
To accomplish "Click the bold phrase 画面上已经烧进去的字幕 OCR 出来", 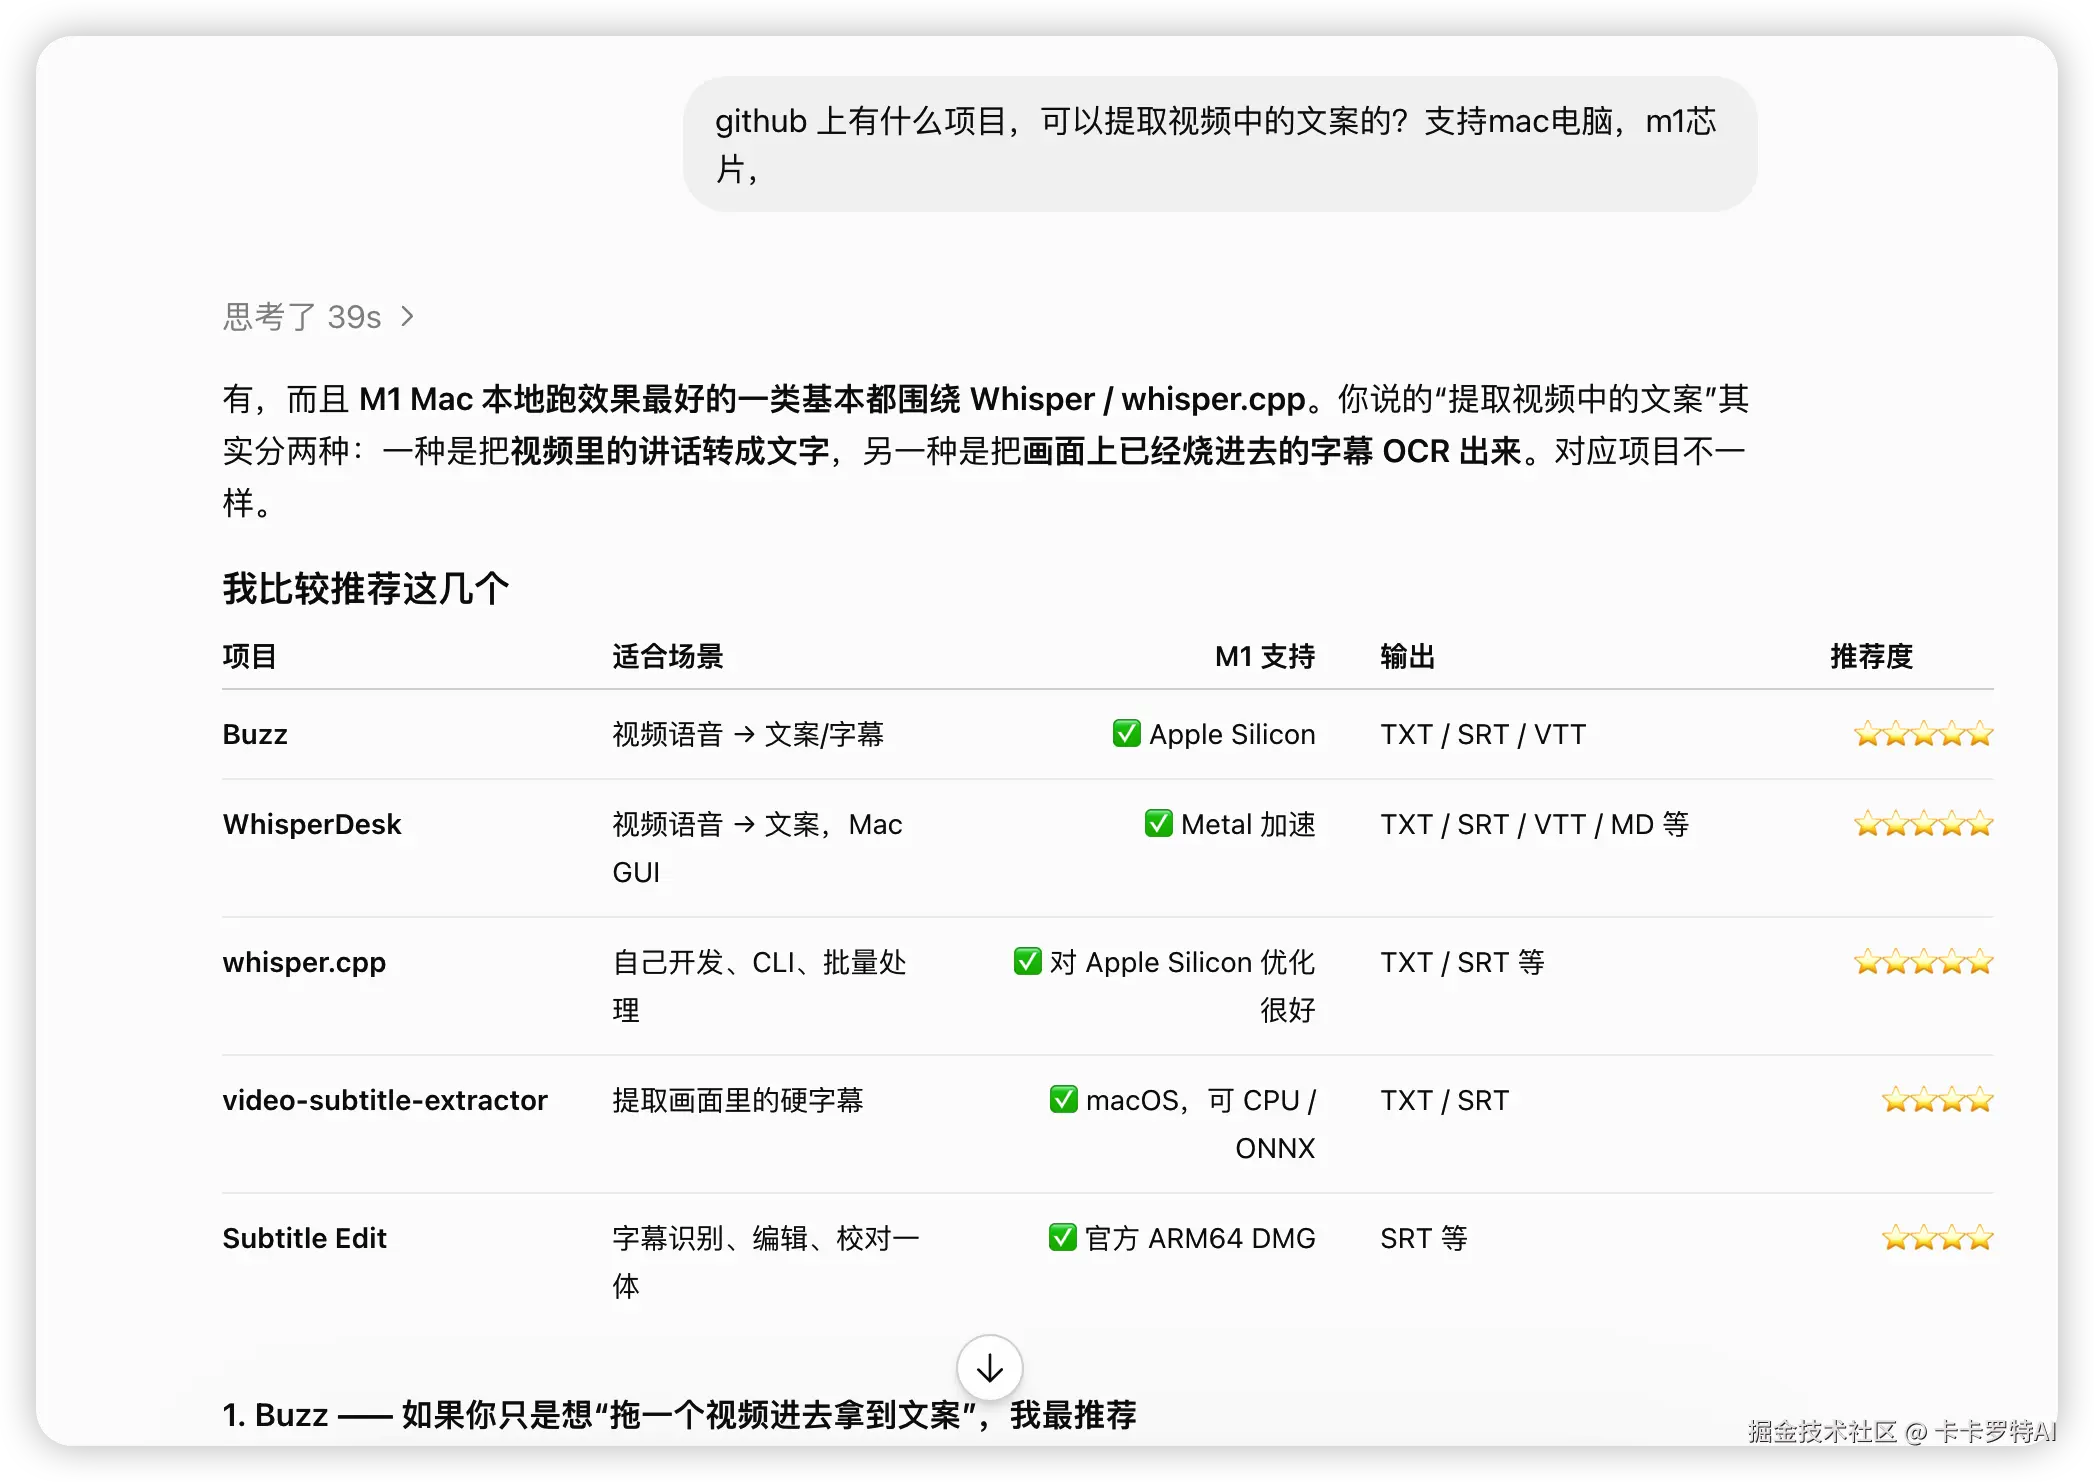I will tap(1271, 451).
